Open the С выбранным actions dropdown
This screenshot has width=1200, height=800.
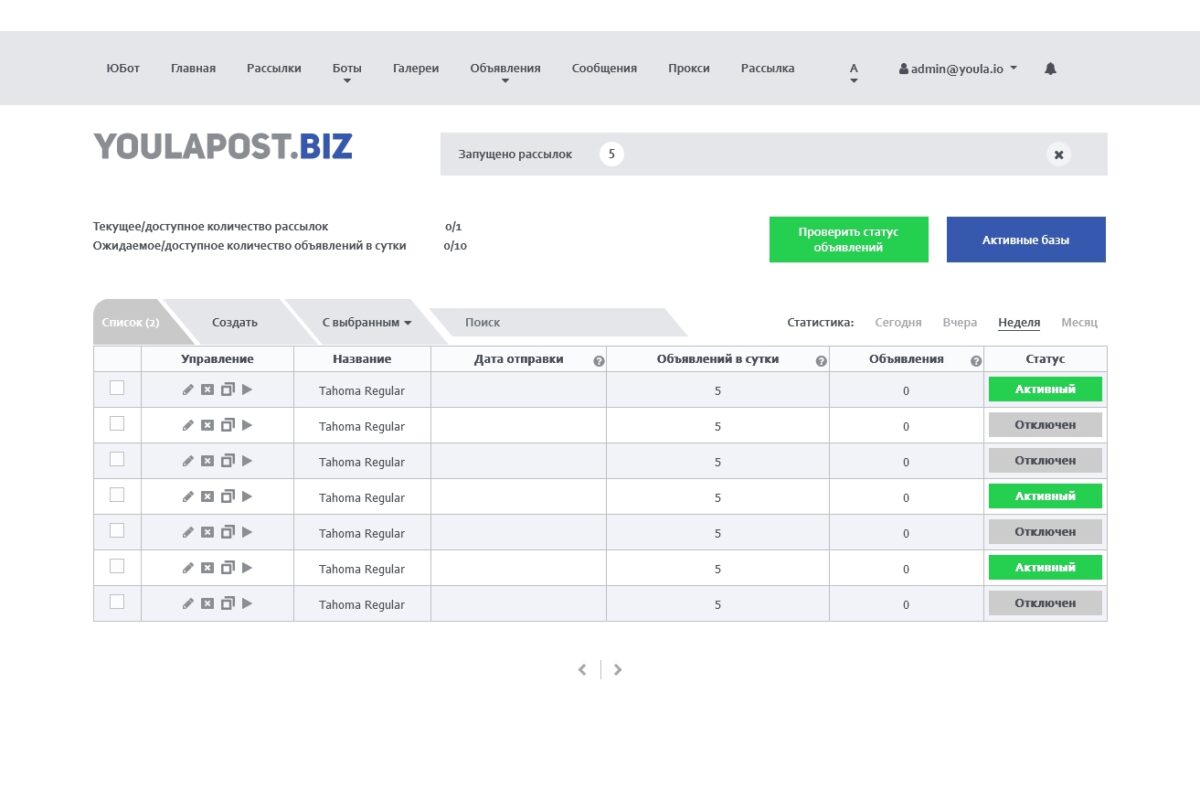[367, 322]
